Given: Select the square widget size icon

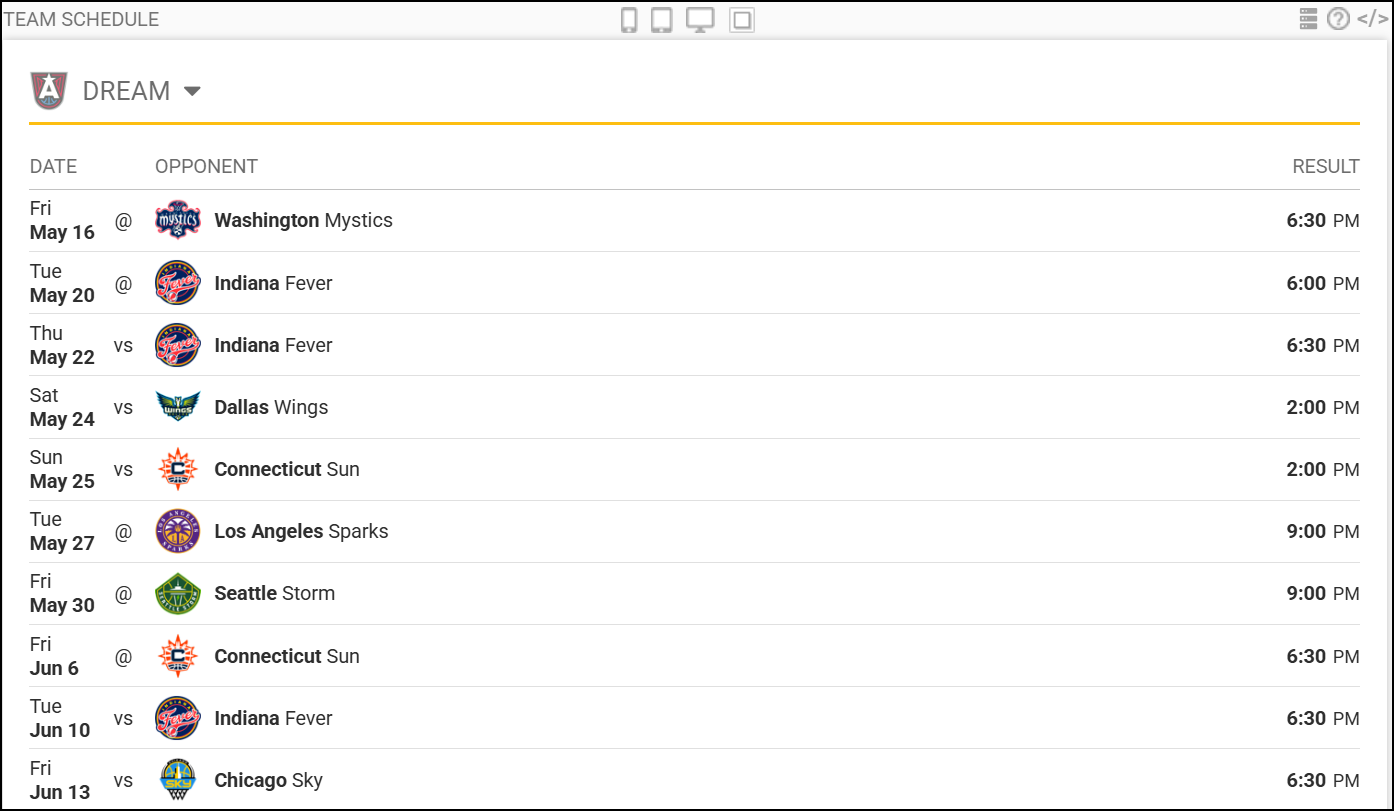Looking at the screenshot, I should coord(742,20).
